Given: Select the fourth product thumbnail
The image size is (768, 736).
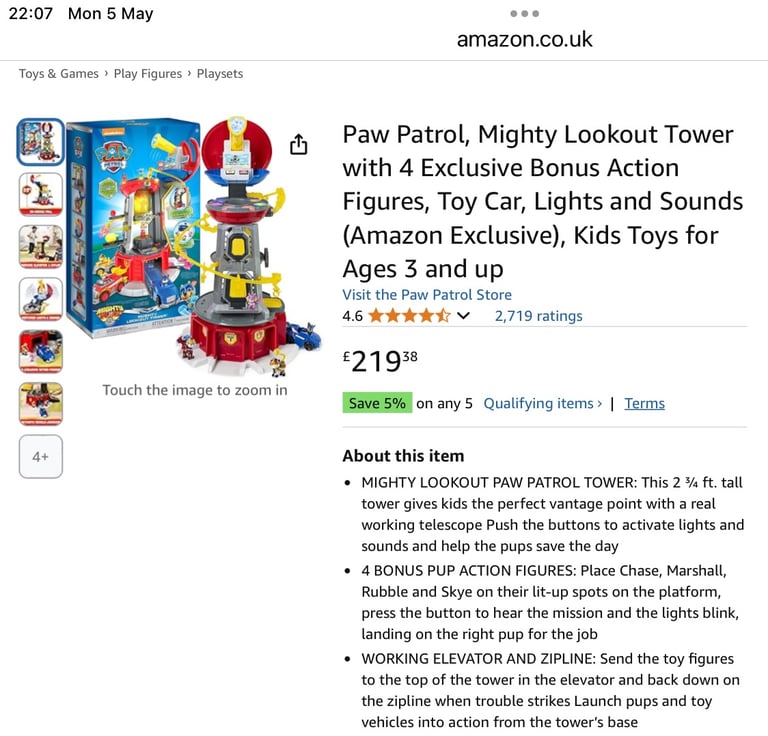Looking at the screenshot, I should click(x=41, y=299).
